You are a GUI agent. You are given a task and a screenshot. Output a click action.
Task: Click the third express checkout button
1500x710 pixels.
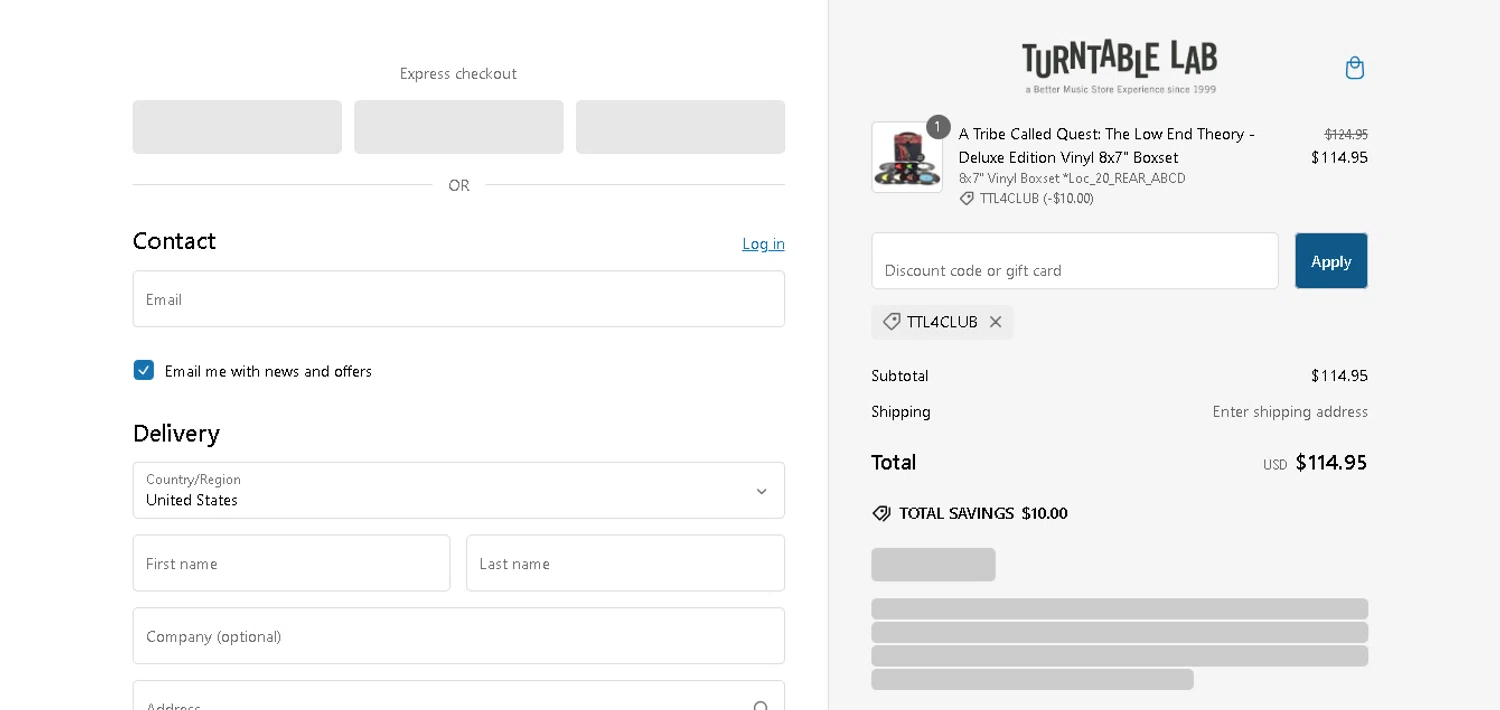click(x=680, y=127)
